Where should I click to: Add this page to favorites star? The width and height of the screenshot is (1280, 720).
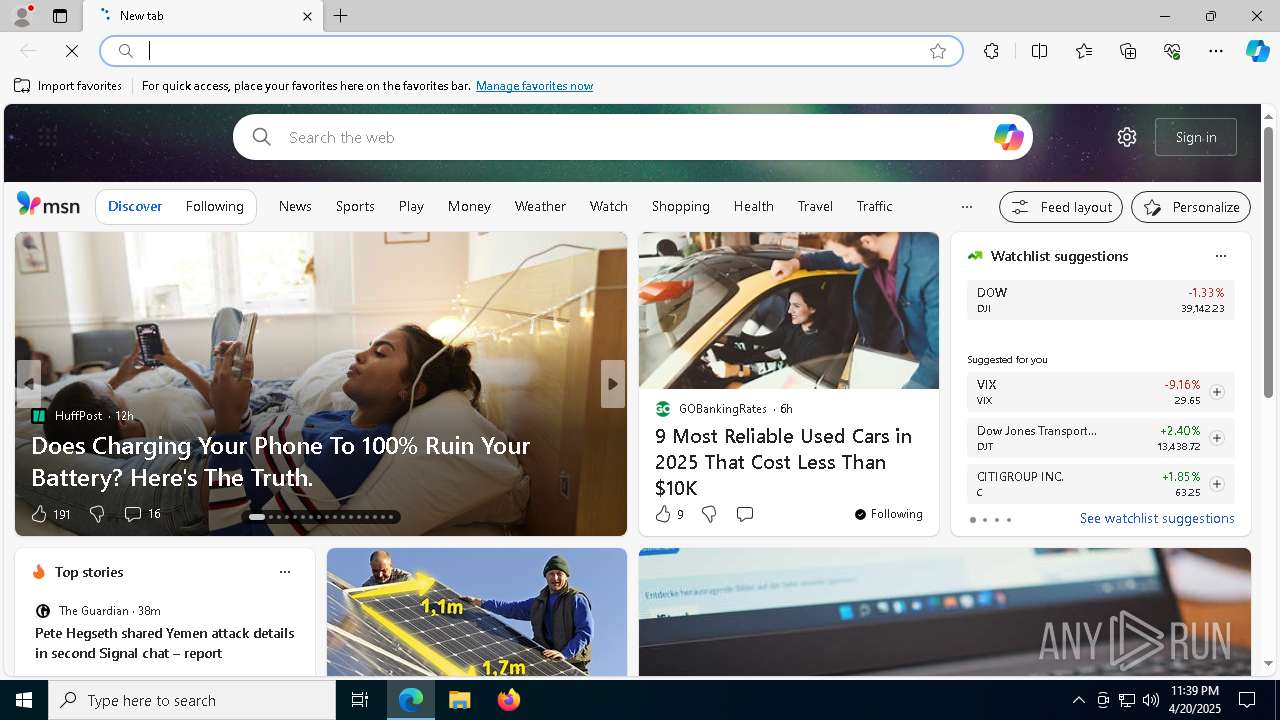[938, 51]
